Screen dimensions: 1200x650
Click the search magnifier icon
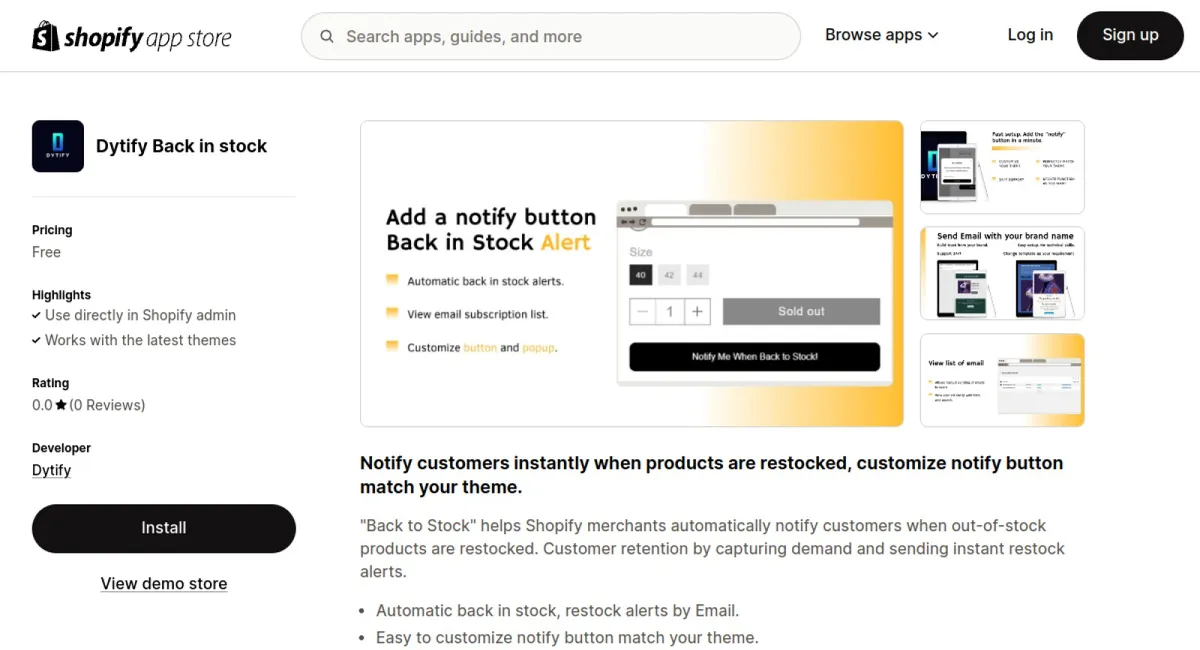pos(327,37)
